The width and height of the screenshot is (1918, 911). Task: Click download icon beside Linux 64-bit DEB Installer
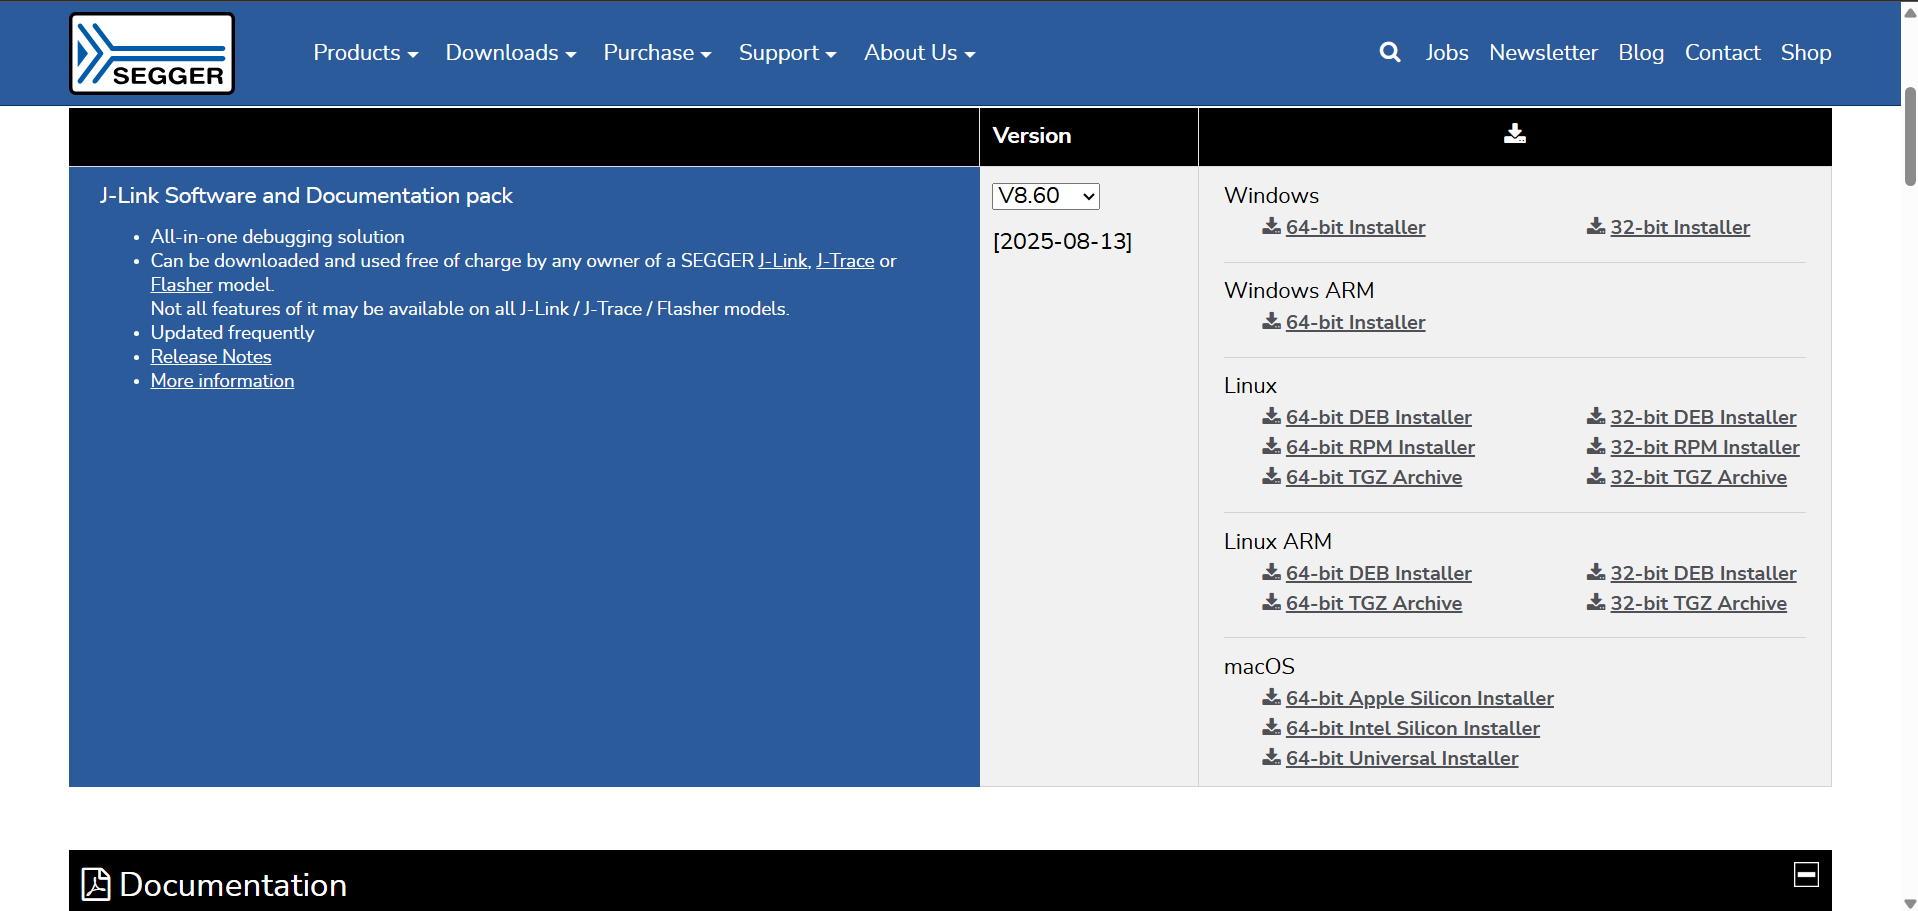point(1271,416)
